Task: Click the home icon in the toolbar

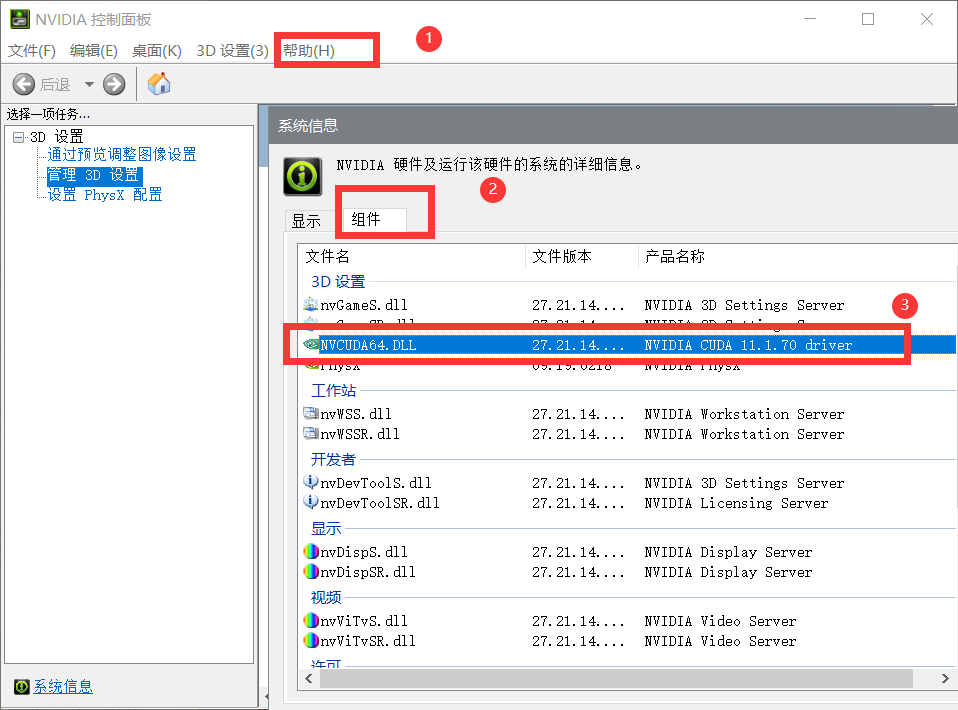Action: 158,84
